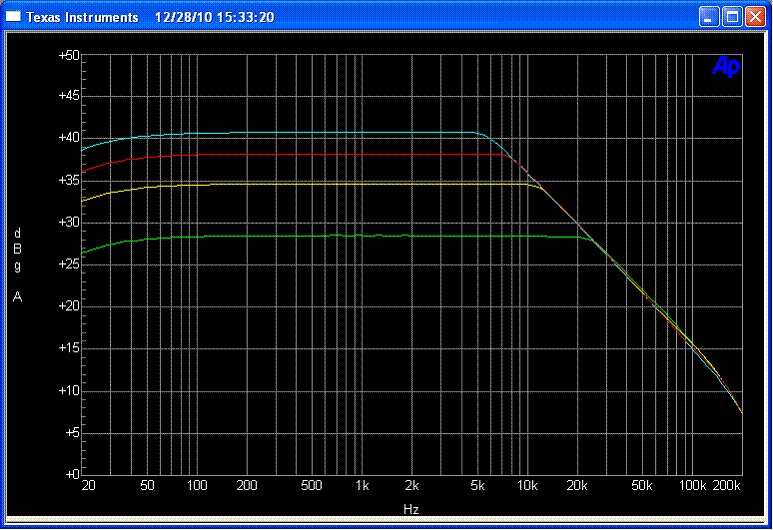Screen dimensions: 773x530
Task: Click the +20 label on the Y axis
Action: point(69,306)
